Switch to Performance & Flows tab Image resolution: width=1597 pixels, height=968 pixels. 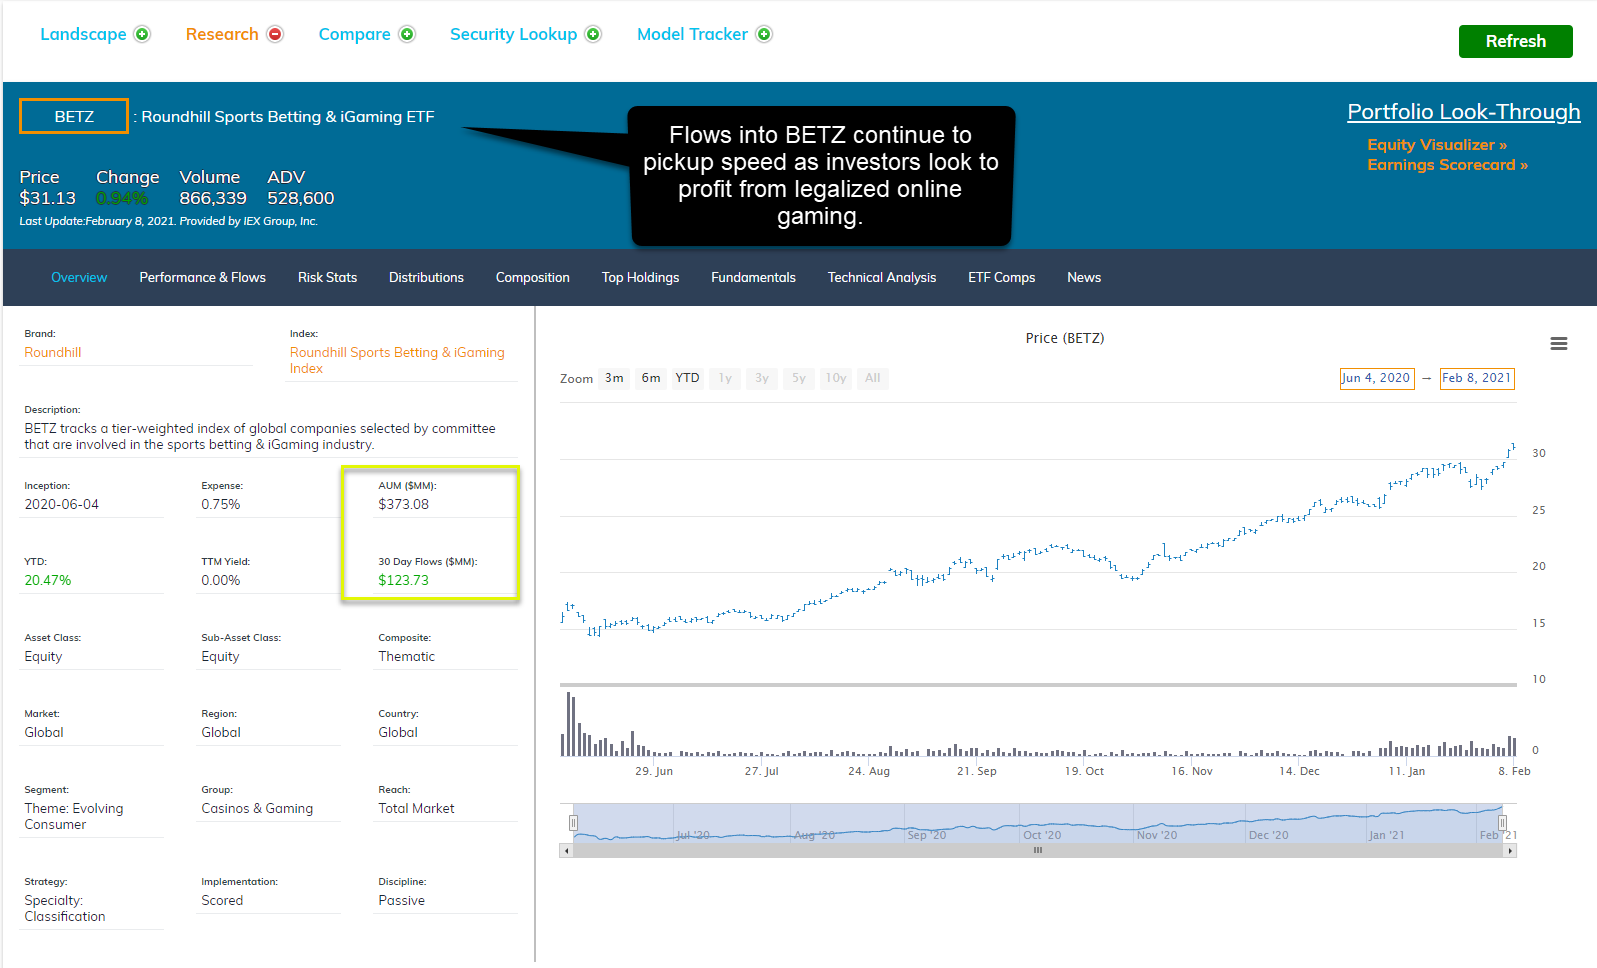(x=202, y=278)
